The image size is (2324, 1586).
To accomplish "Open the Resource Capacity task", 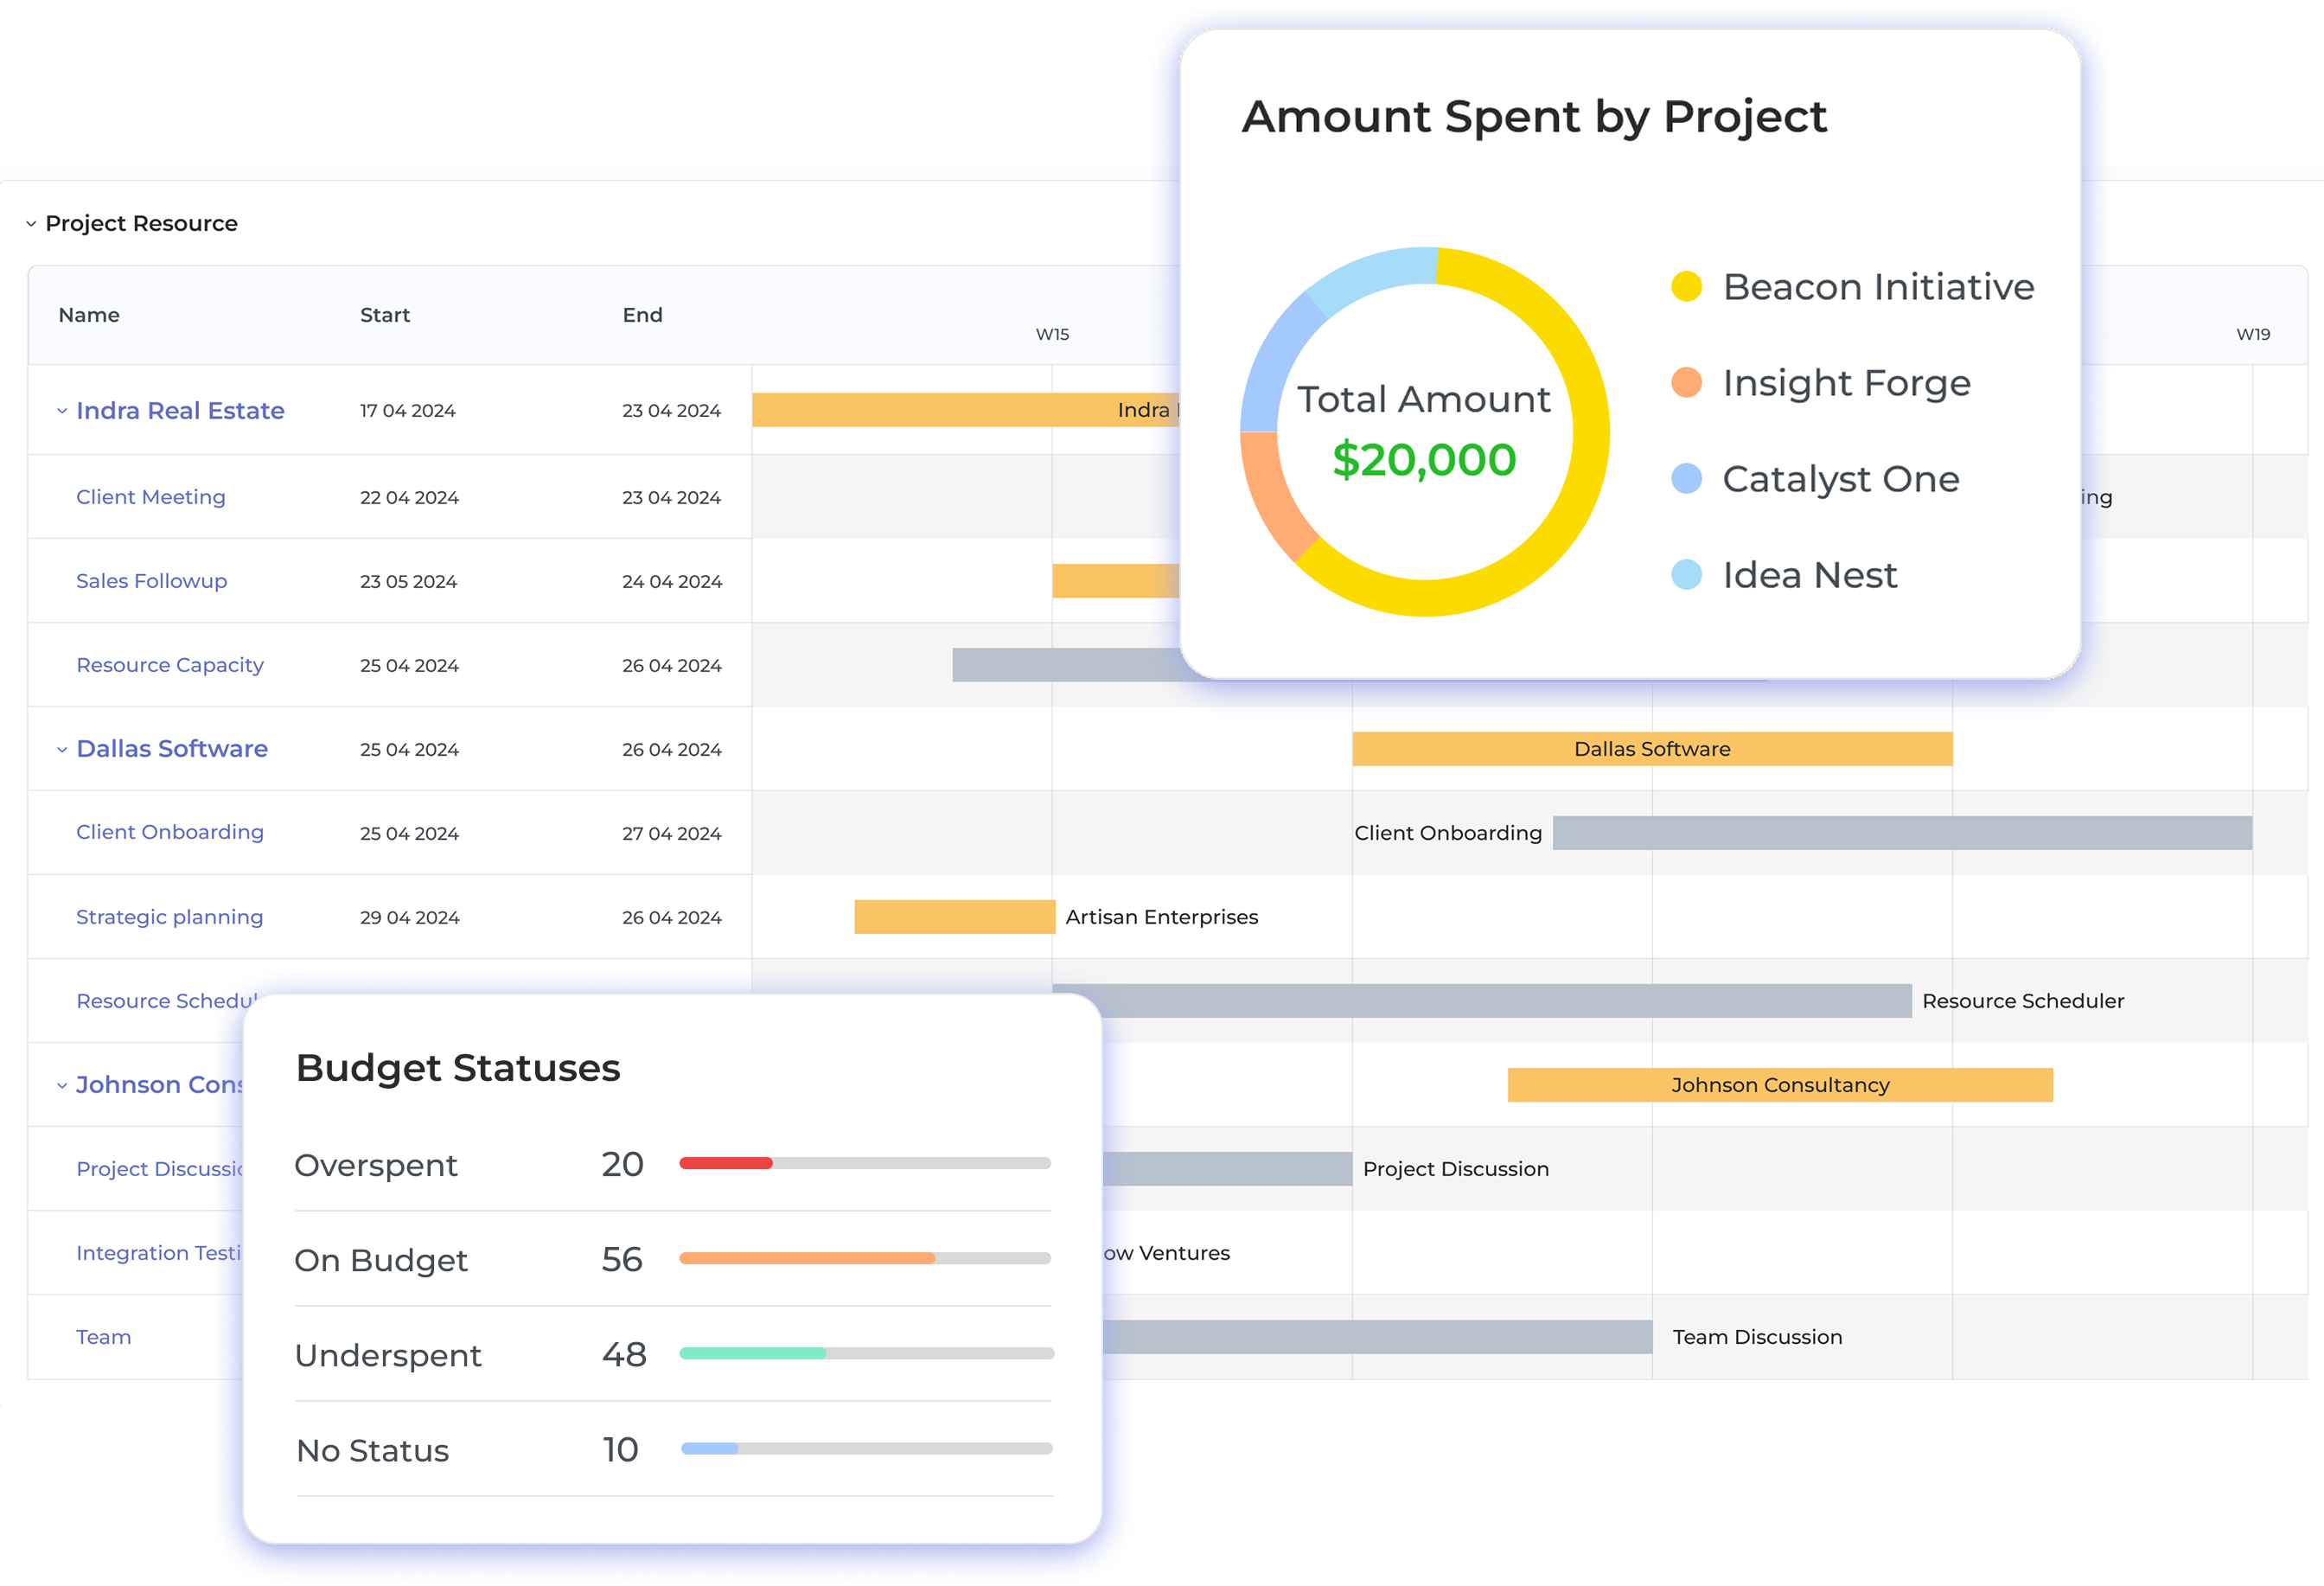I will tap(170, 665).
